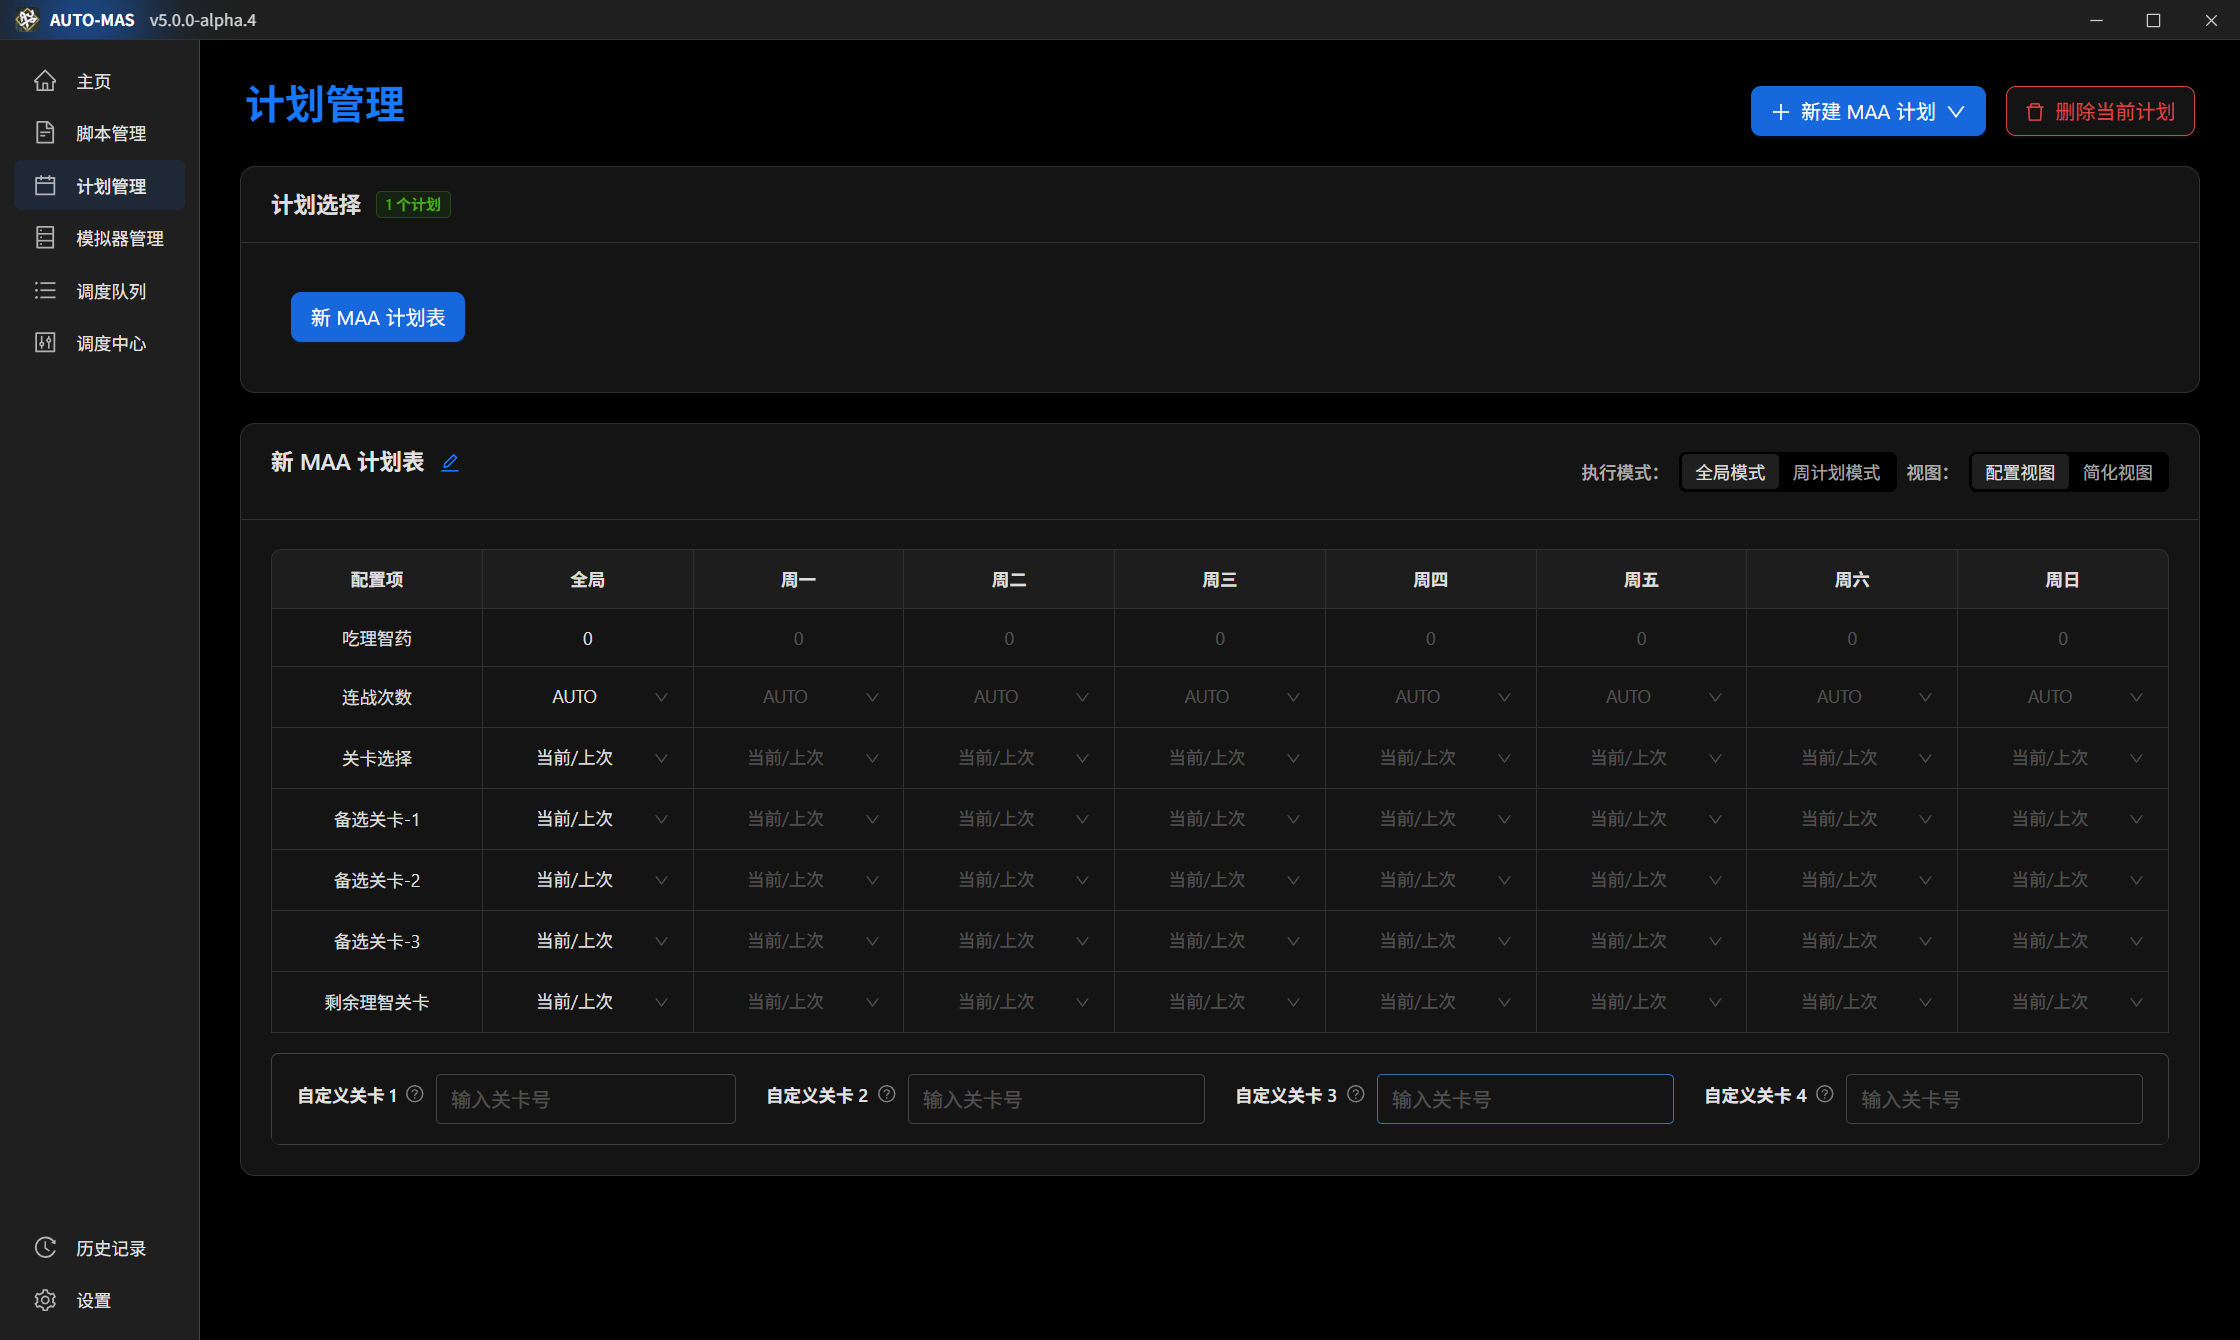Click the home icon in sidebar
This screenshot has height=1340, width=2240.
(45, 81)
